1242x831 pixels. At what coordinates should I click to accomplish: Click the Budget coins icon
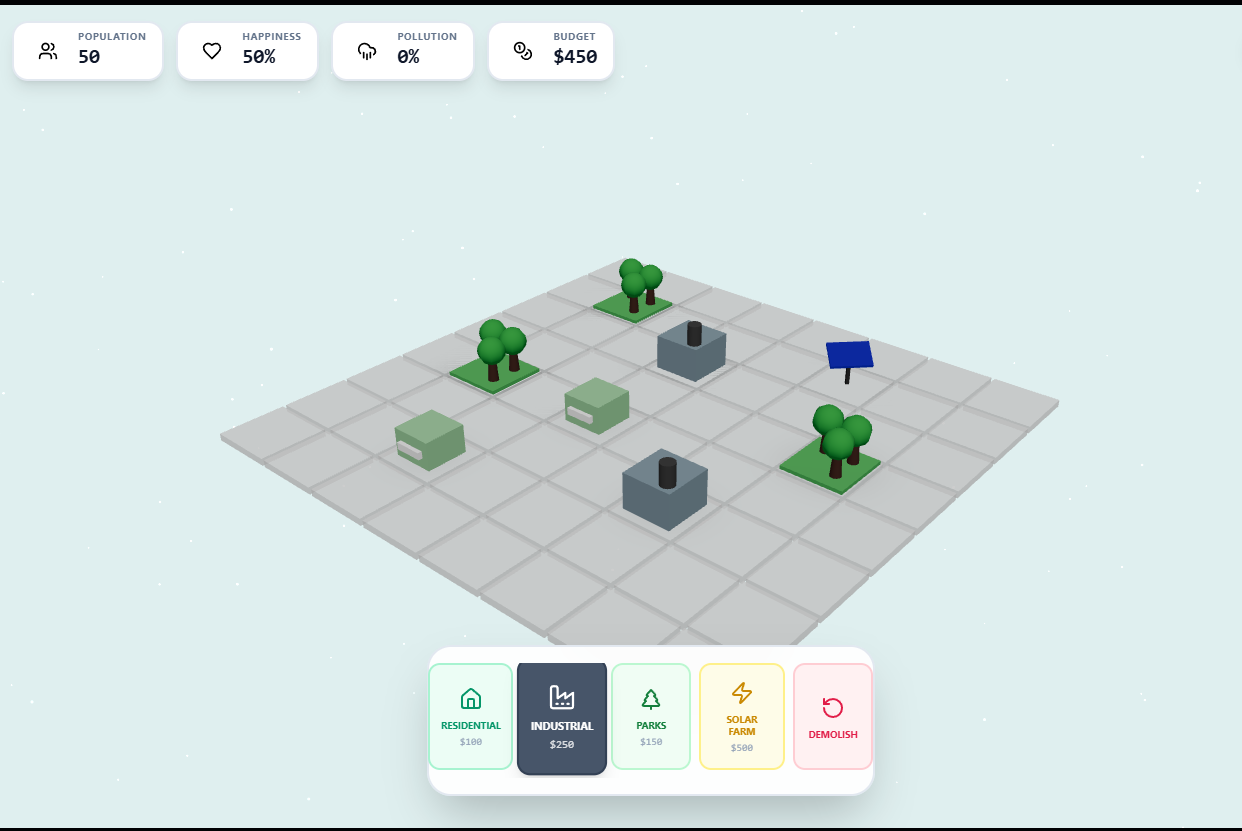click(523, 51)
